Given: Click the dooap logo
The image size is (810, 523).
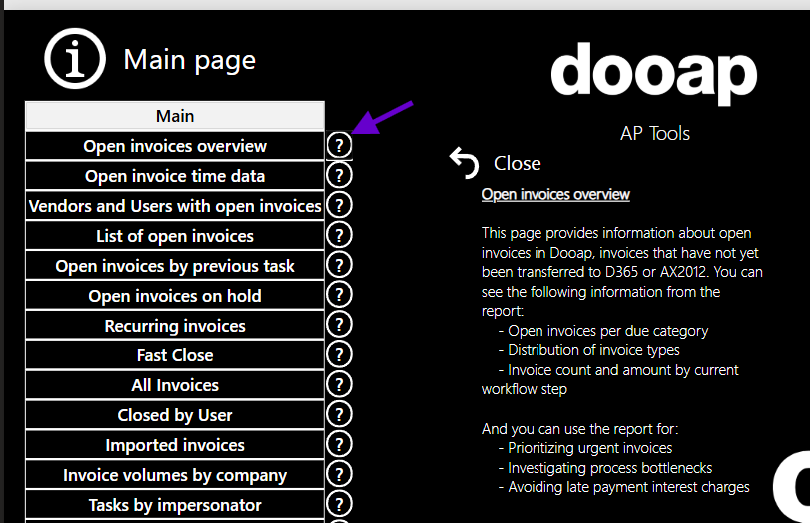Looking at the screenshot, I should click(x=654, y=73).
